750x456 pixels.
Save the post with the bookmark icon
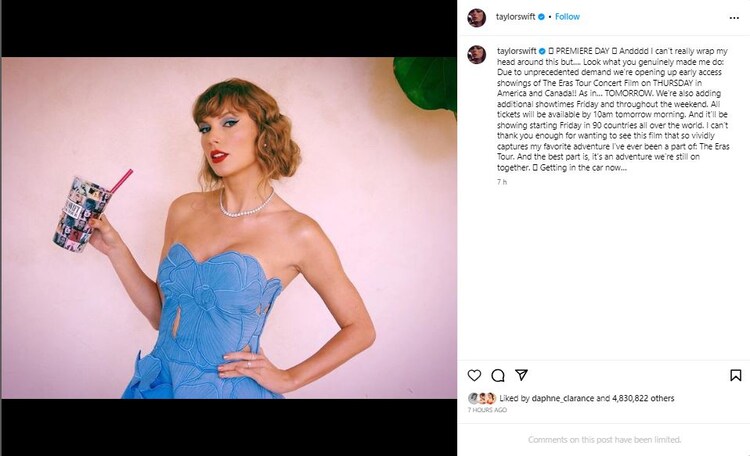click(736, 375)
